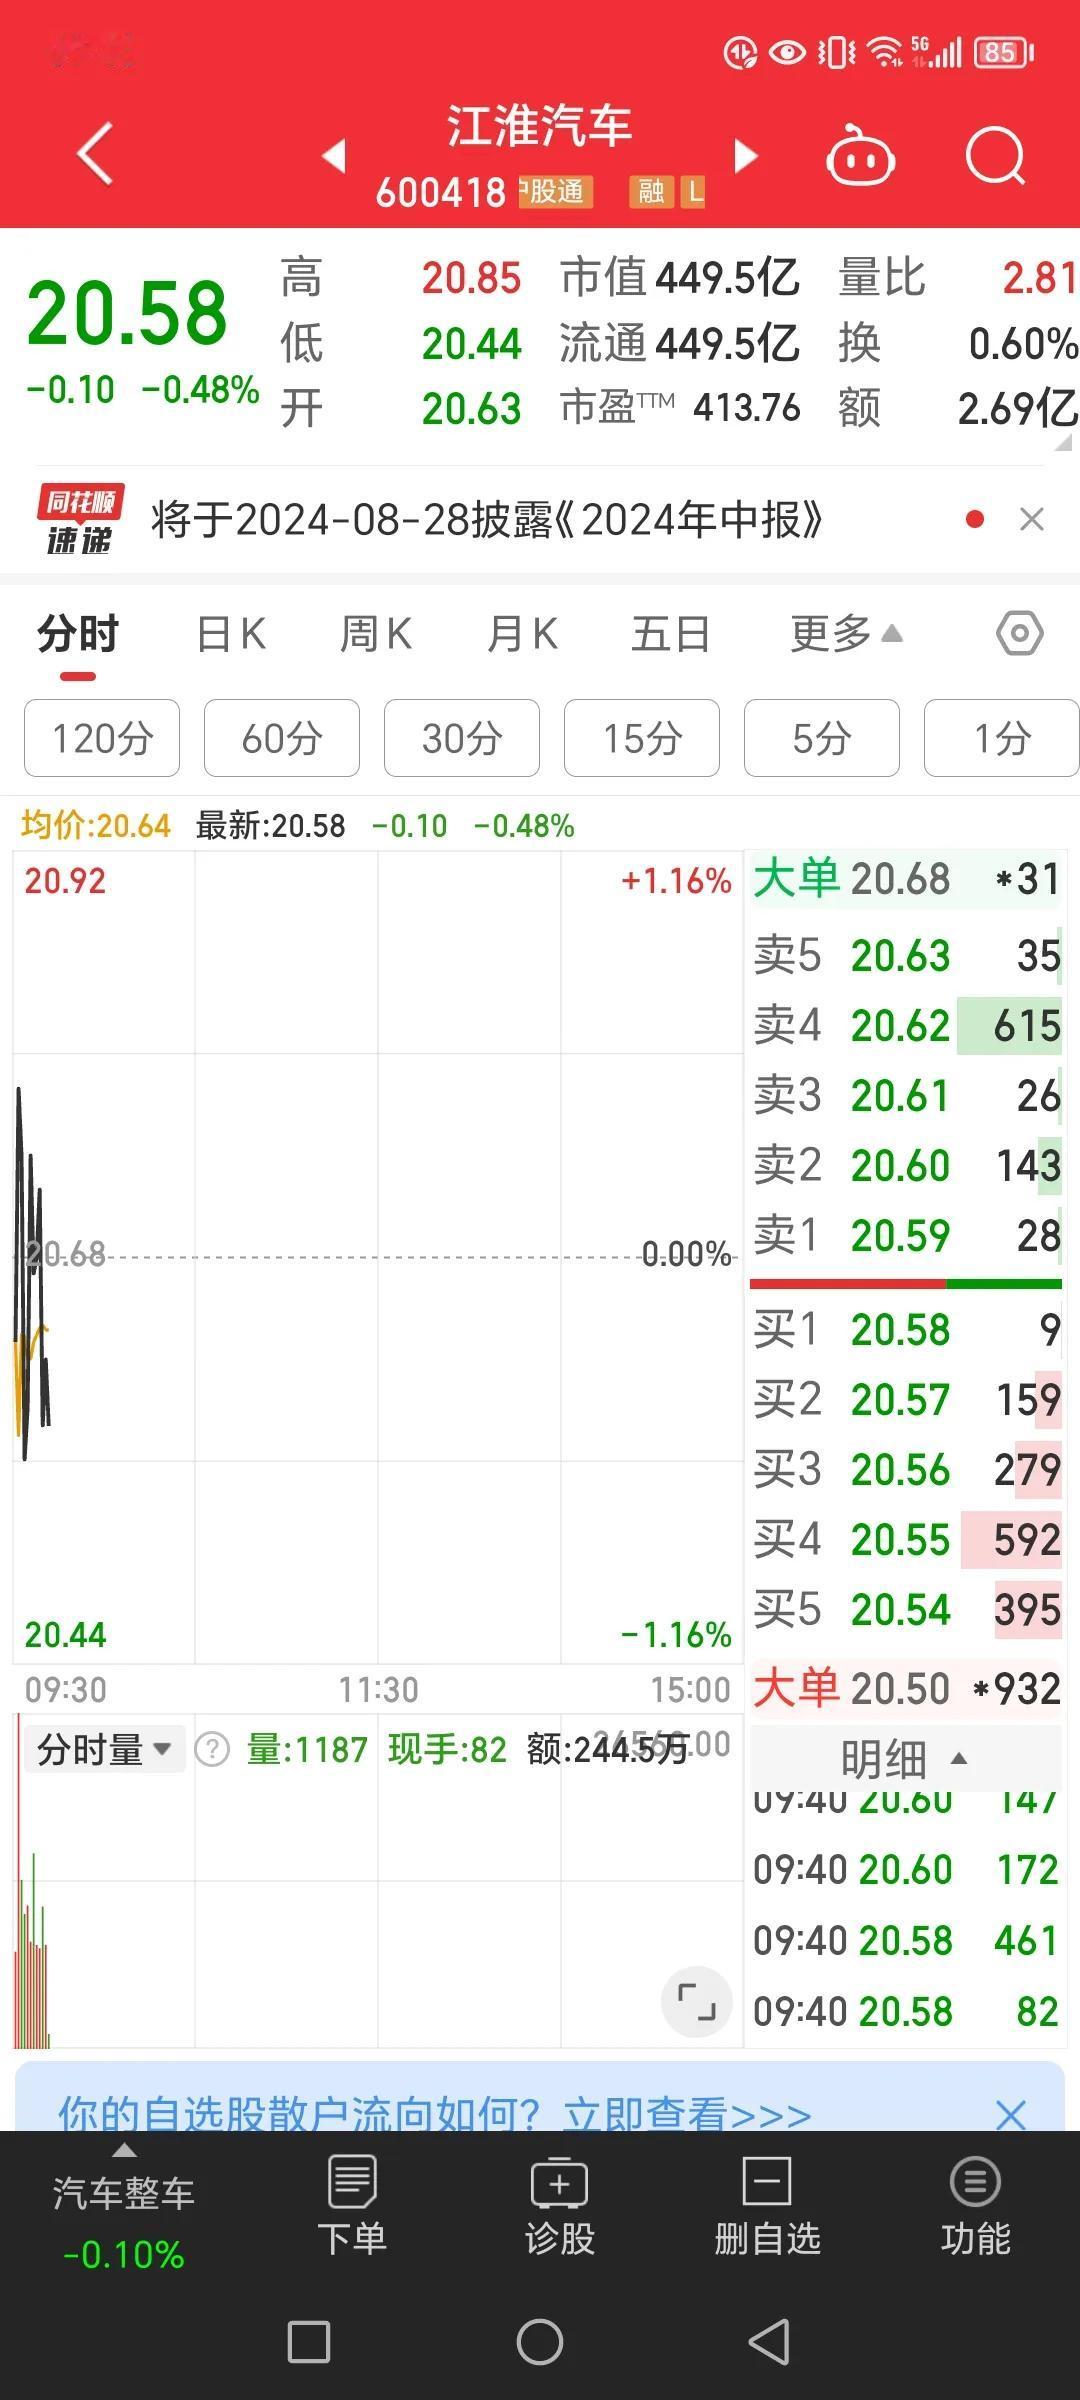This screenshot has width=1080, height=2400.
Task: Open the 同花顺速递 logo
Action: [x=80, y=519]
